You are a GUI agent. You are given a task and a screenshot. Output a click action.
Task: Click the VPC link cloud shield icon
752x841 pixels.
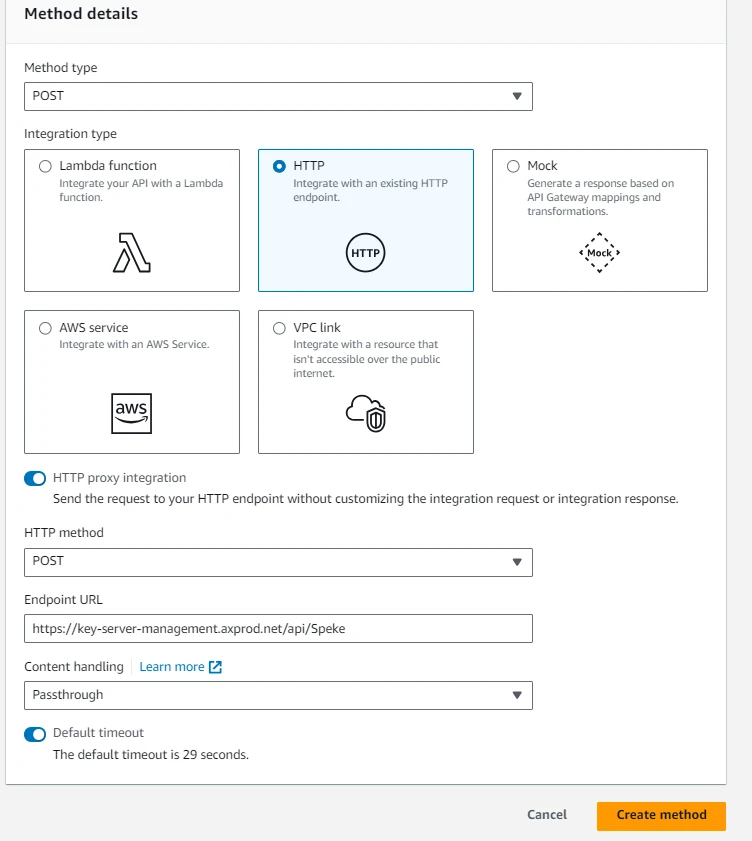(365, 412)
